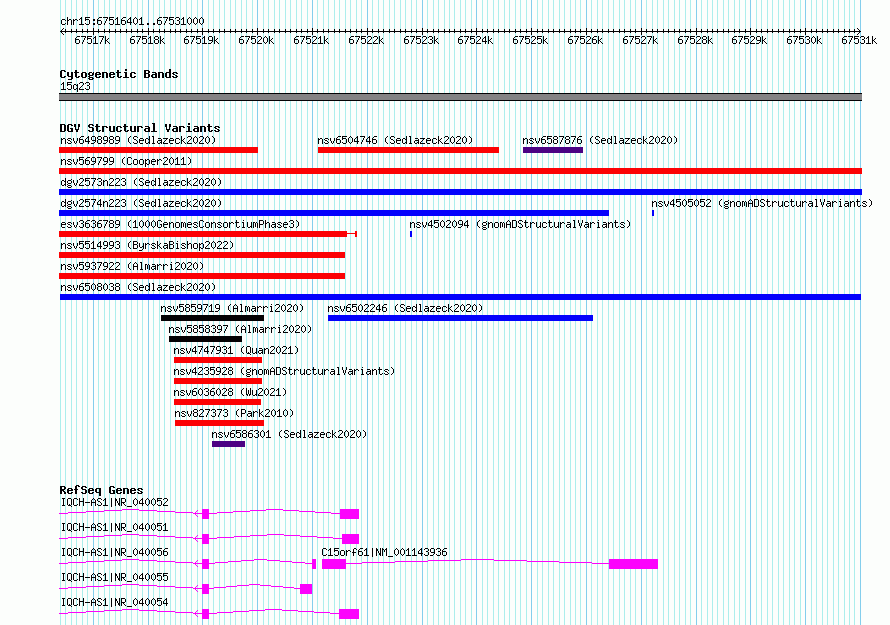Click DGV Structural Variants track title

click(x=140, y=128)
